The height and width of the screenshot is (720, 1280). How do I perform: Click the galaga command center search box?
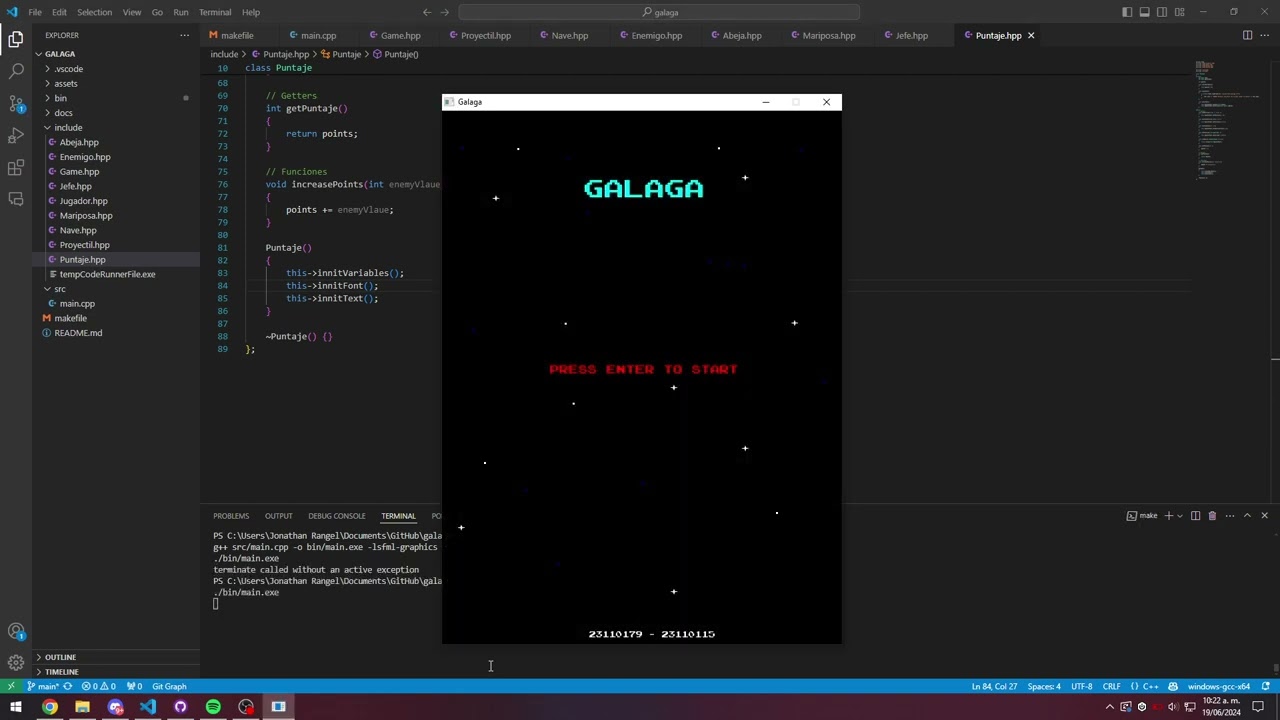660,12
